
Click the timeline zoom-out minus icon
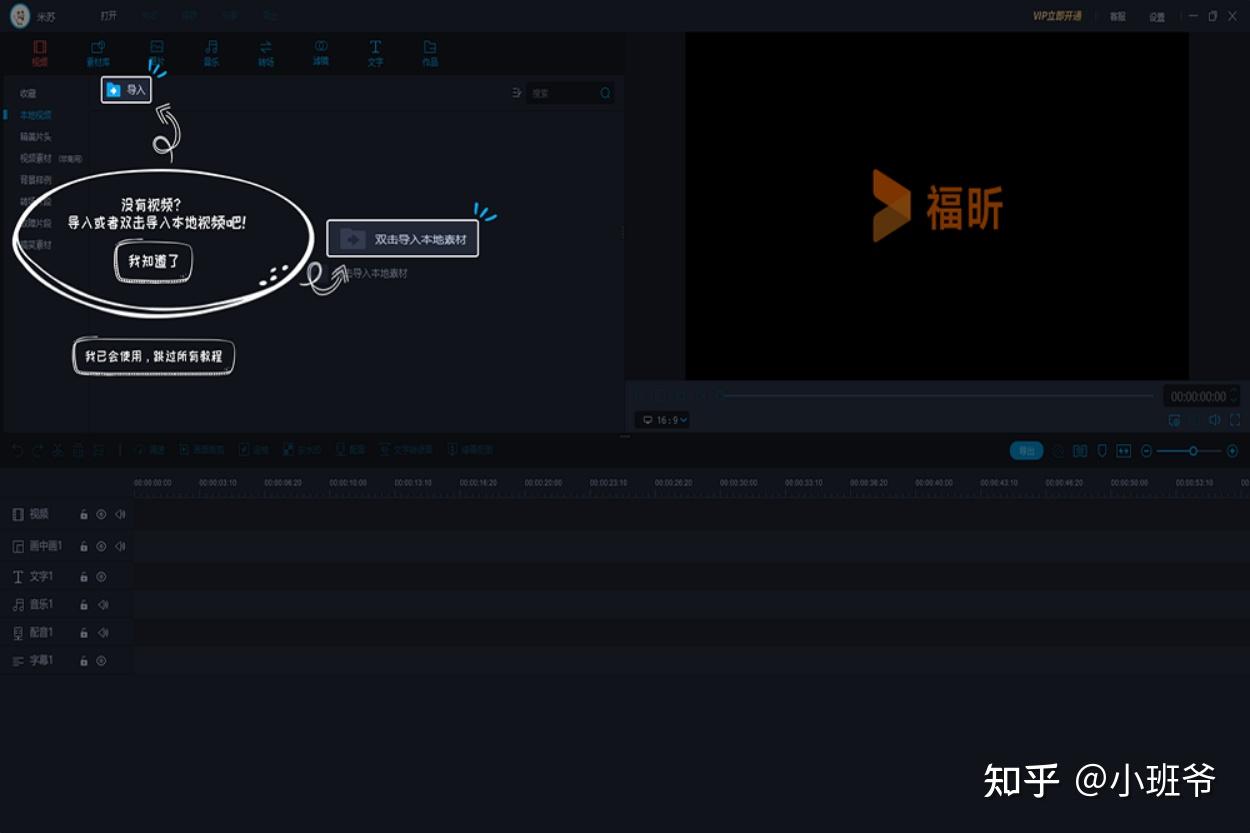coord(1147,451)
